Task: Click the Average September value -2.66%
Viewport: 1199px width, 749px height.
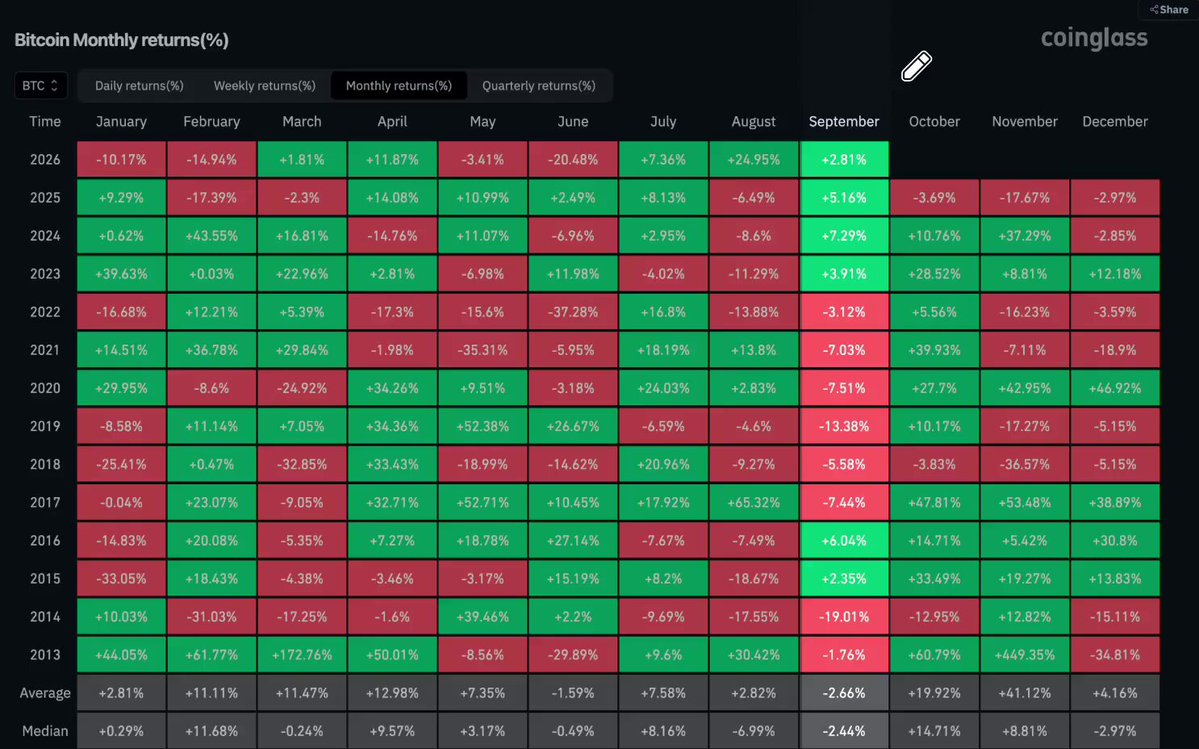Action: 844,693
